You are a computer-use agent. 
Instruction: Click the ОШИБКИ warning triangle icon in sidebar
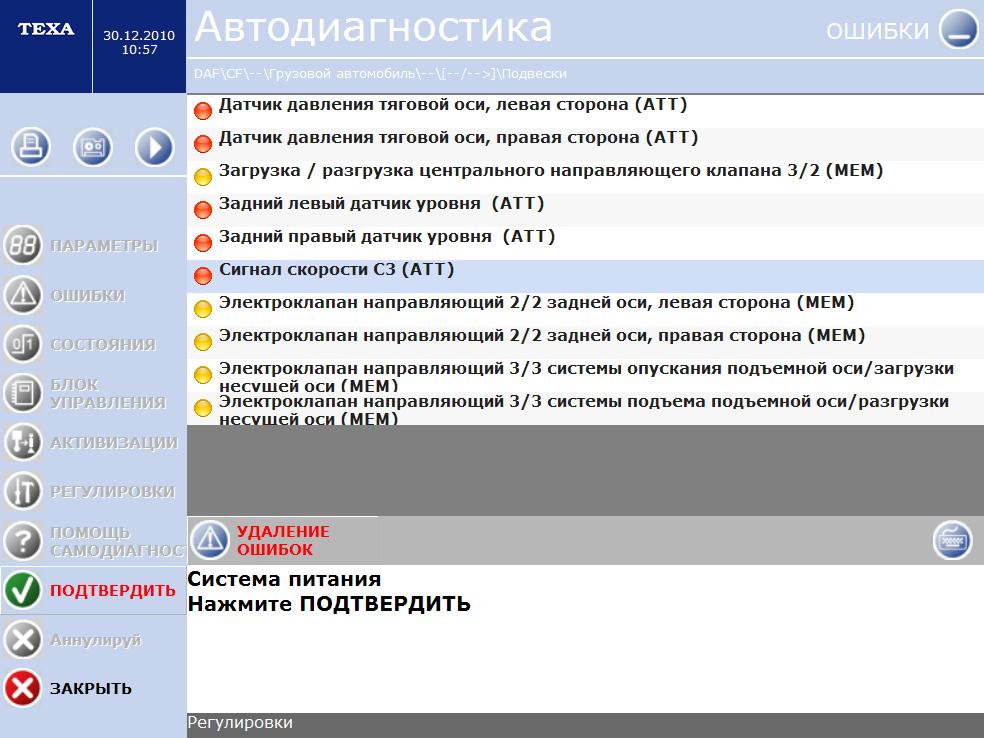coord(23,294)
